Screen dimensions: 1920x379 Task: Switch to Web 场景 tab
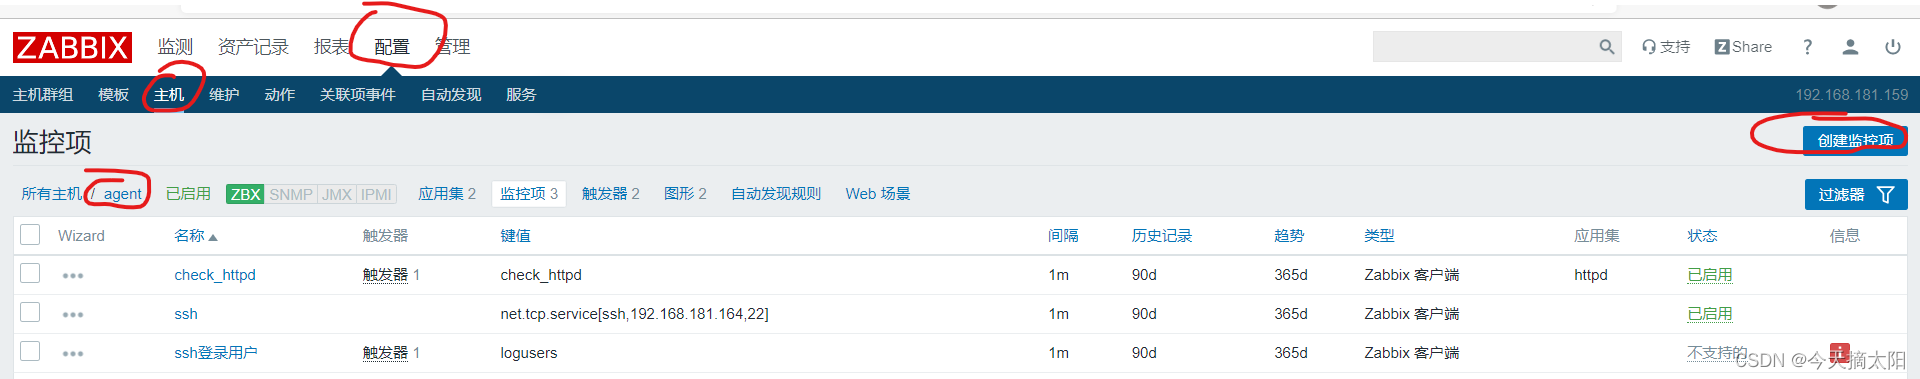[x=878, y=194]
